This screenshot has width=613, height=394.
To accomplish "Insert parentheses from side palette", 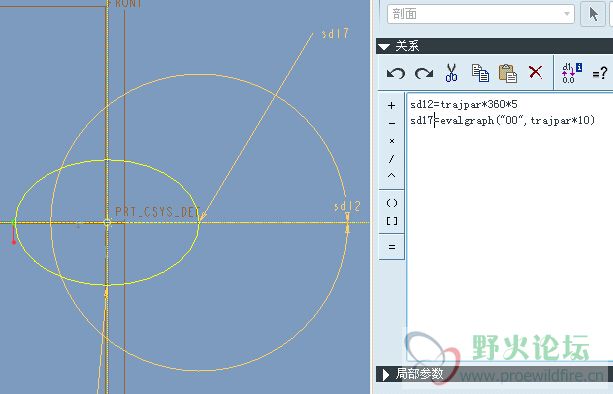I will [x=391, y=203].
